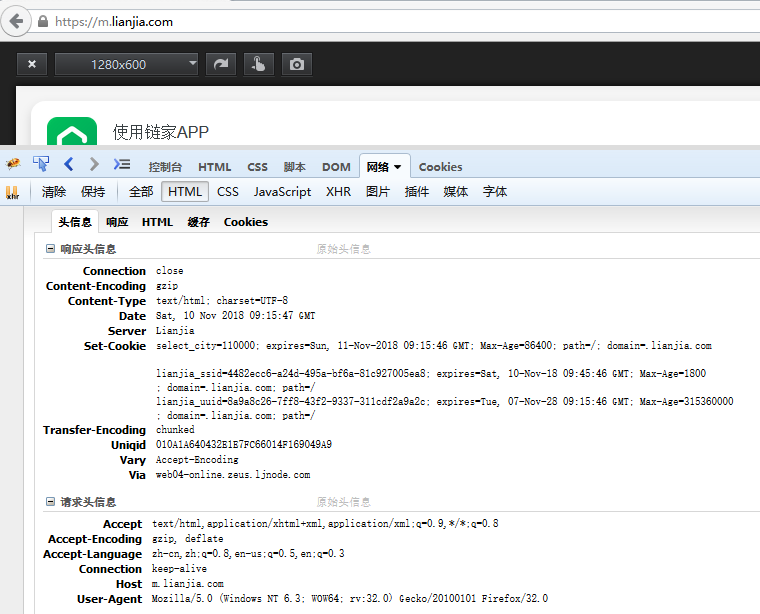Filter requests by 媒体 media
Image resolution: width=760 pixels, height=614 pixels.
pos(456,192)
